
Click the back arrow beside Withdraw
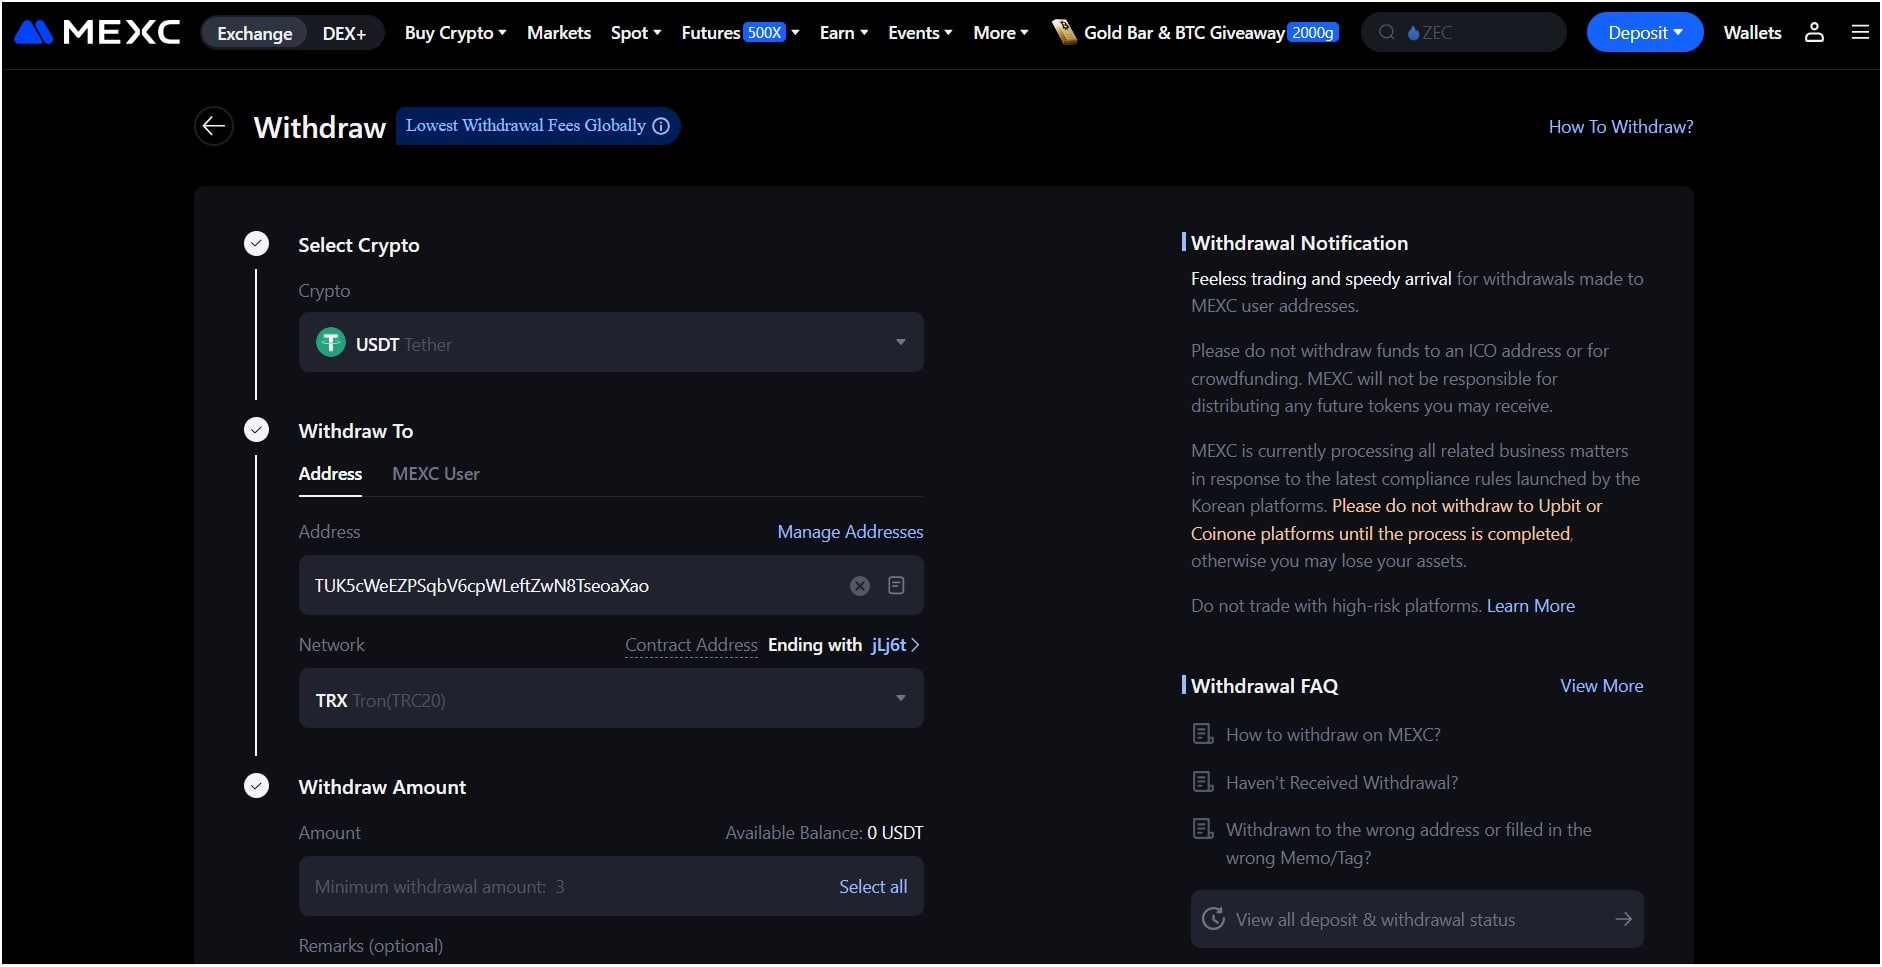tap(214, 126)
